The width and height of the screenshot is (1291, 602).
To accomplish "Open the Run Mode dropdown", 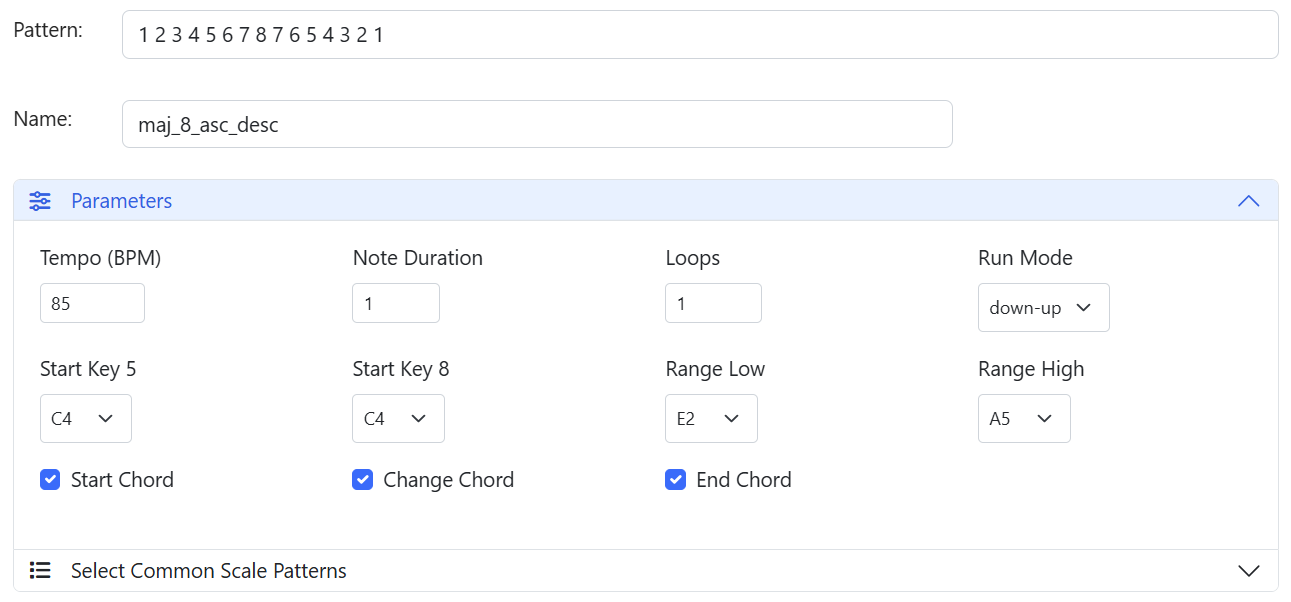I will click(x=1043, y=308).
